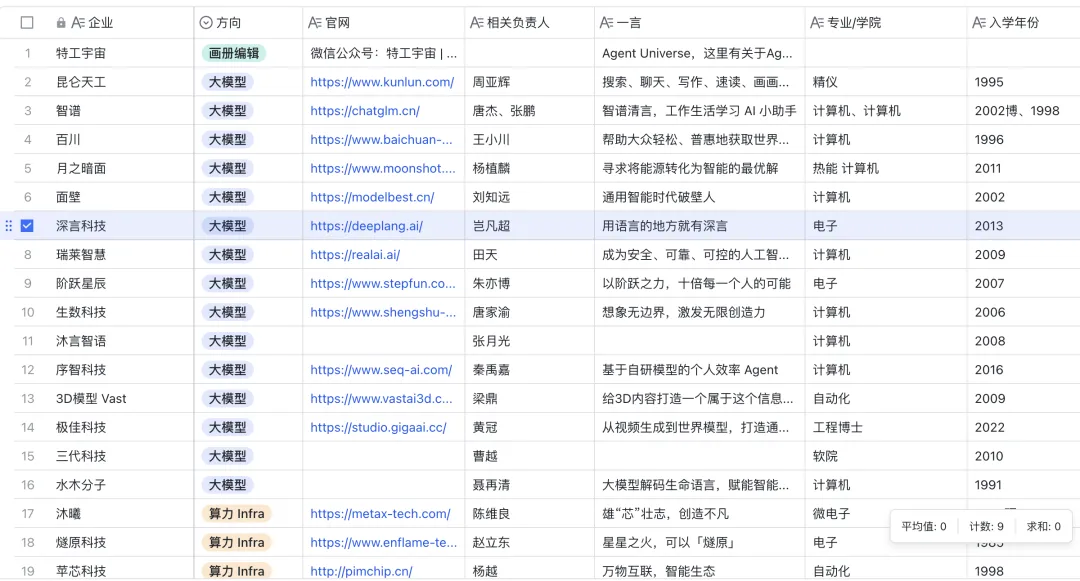Open the shengshu website link
This screenshot has height=581, width=1080.
pos(383,313)
